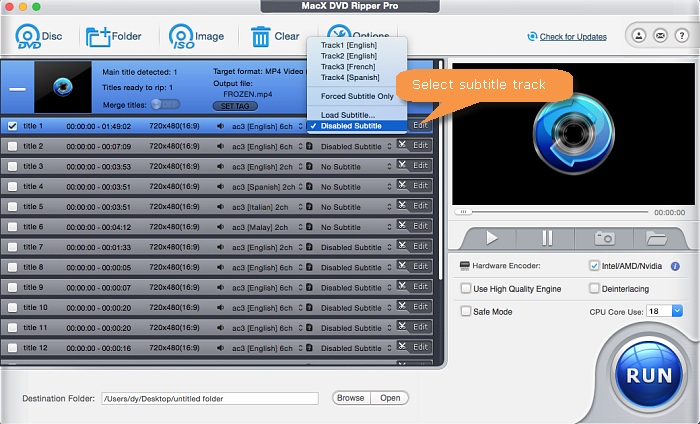The width and height of the screenshot is (700, 424).
Task: Click the audio speaker icon on the title 1 row
Action: (221, 126)
